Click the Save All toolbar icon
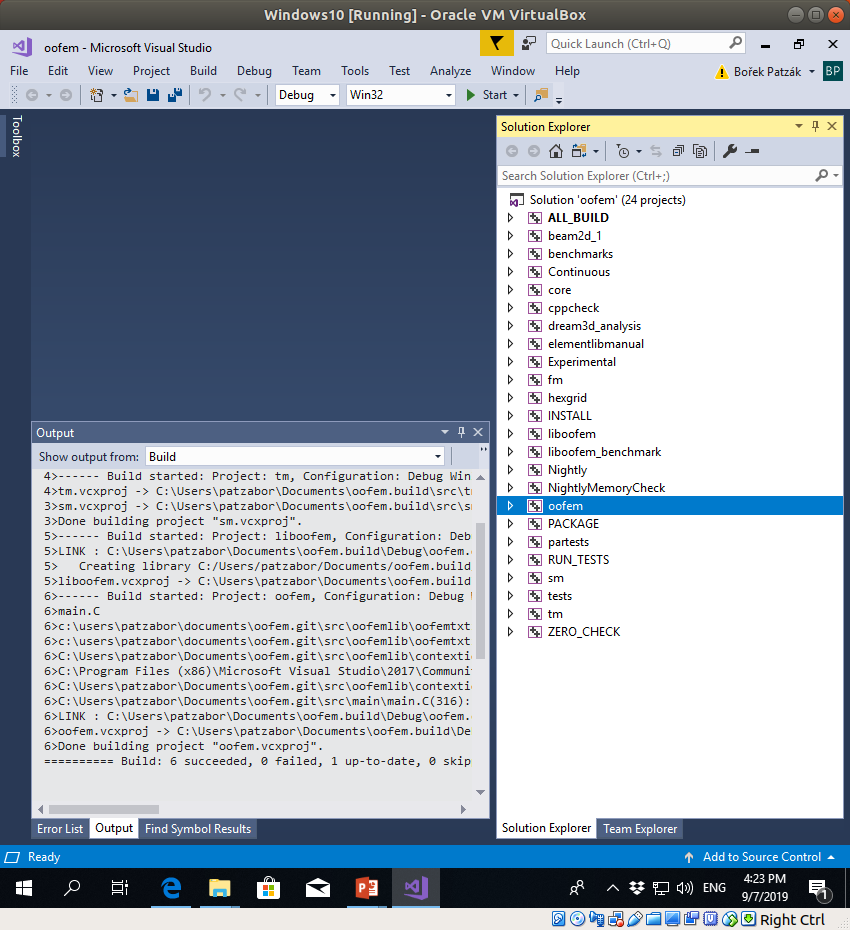The width and height of the screenshot is (850, 930). 174,95
